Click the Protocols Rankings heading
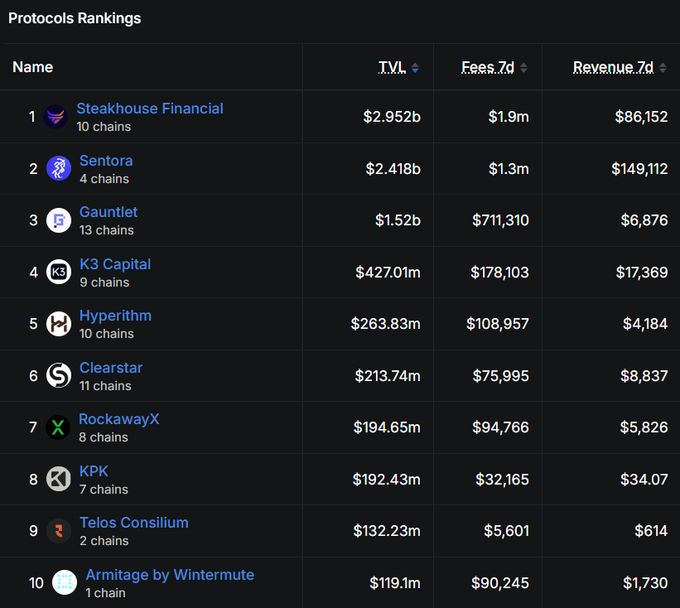The image size is (680, 608). tap(75, 18)
